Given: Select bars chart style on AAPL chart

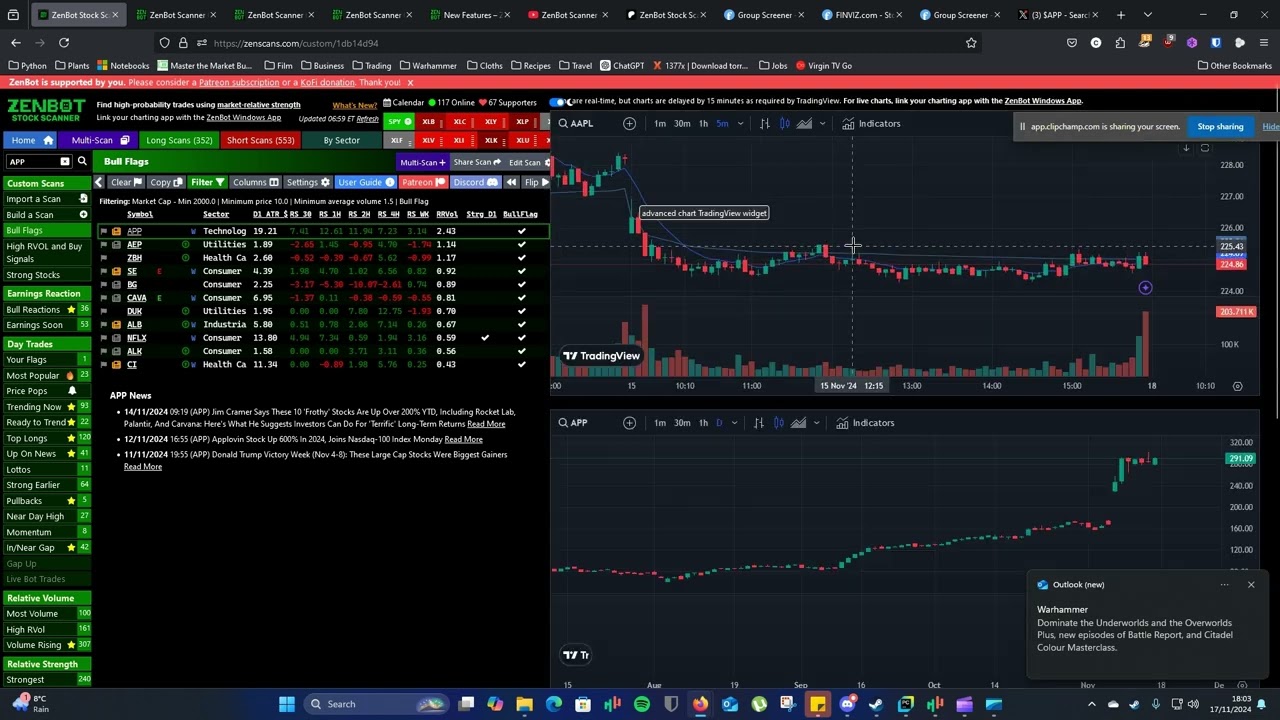Looking at the screenshot, I should (x=765, y=124).
